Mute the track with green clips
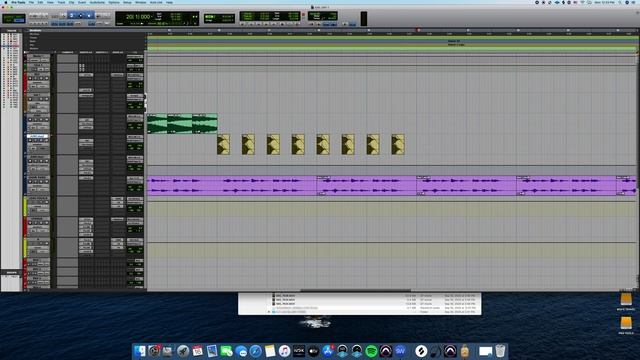640x360 pixels. pyautogui.click(x=47, y=120)
